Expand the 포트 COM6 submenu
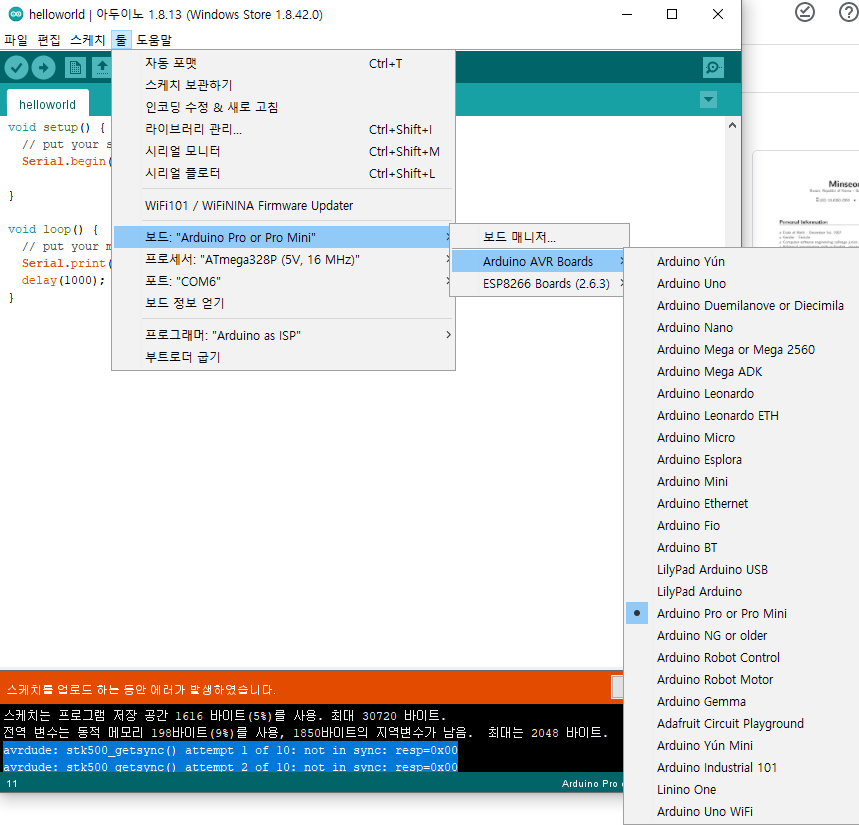This screenshot has width=859, height=825. (x=284, y=281)
